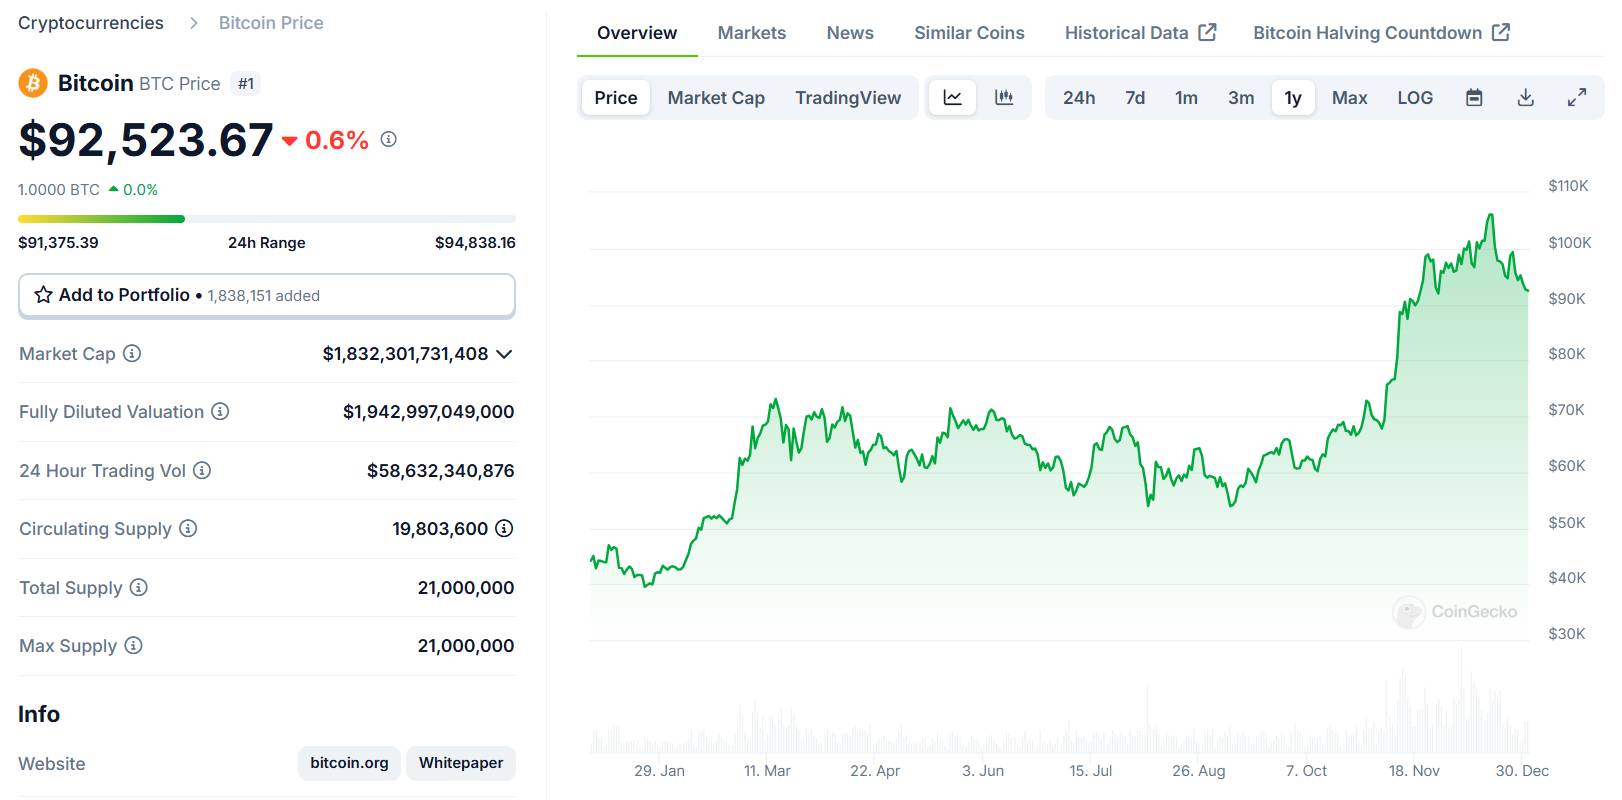1622x800 pixels.
Task: Click Add to Portfolio button
Action: pos(267,296)
